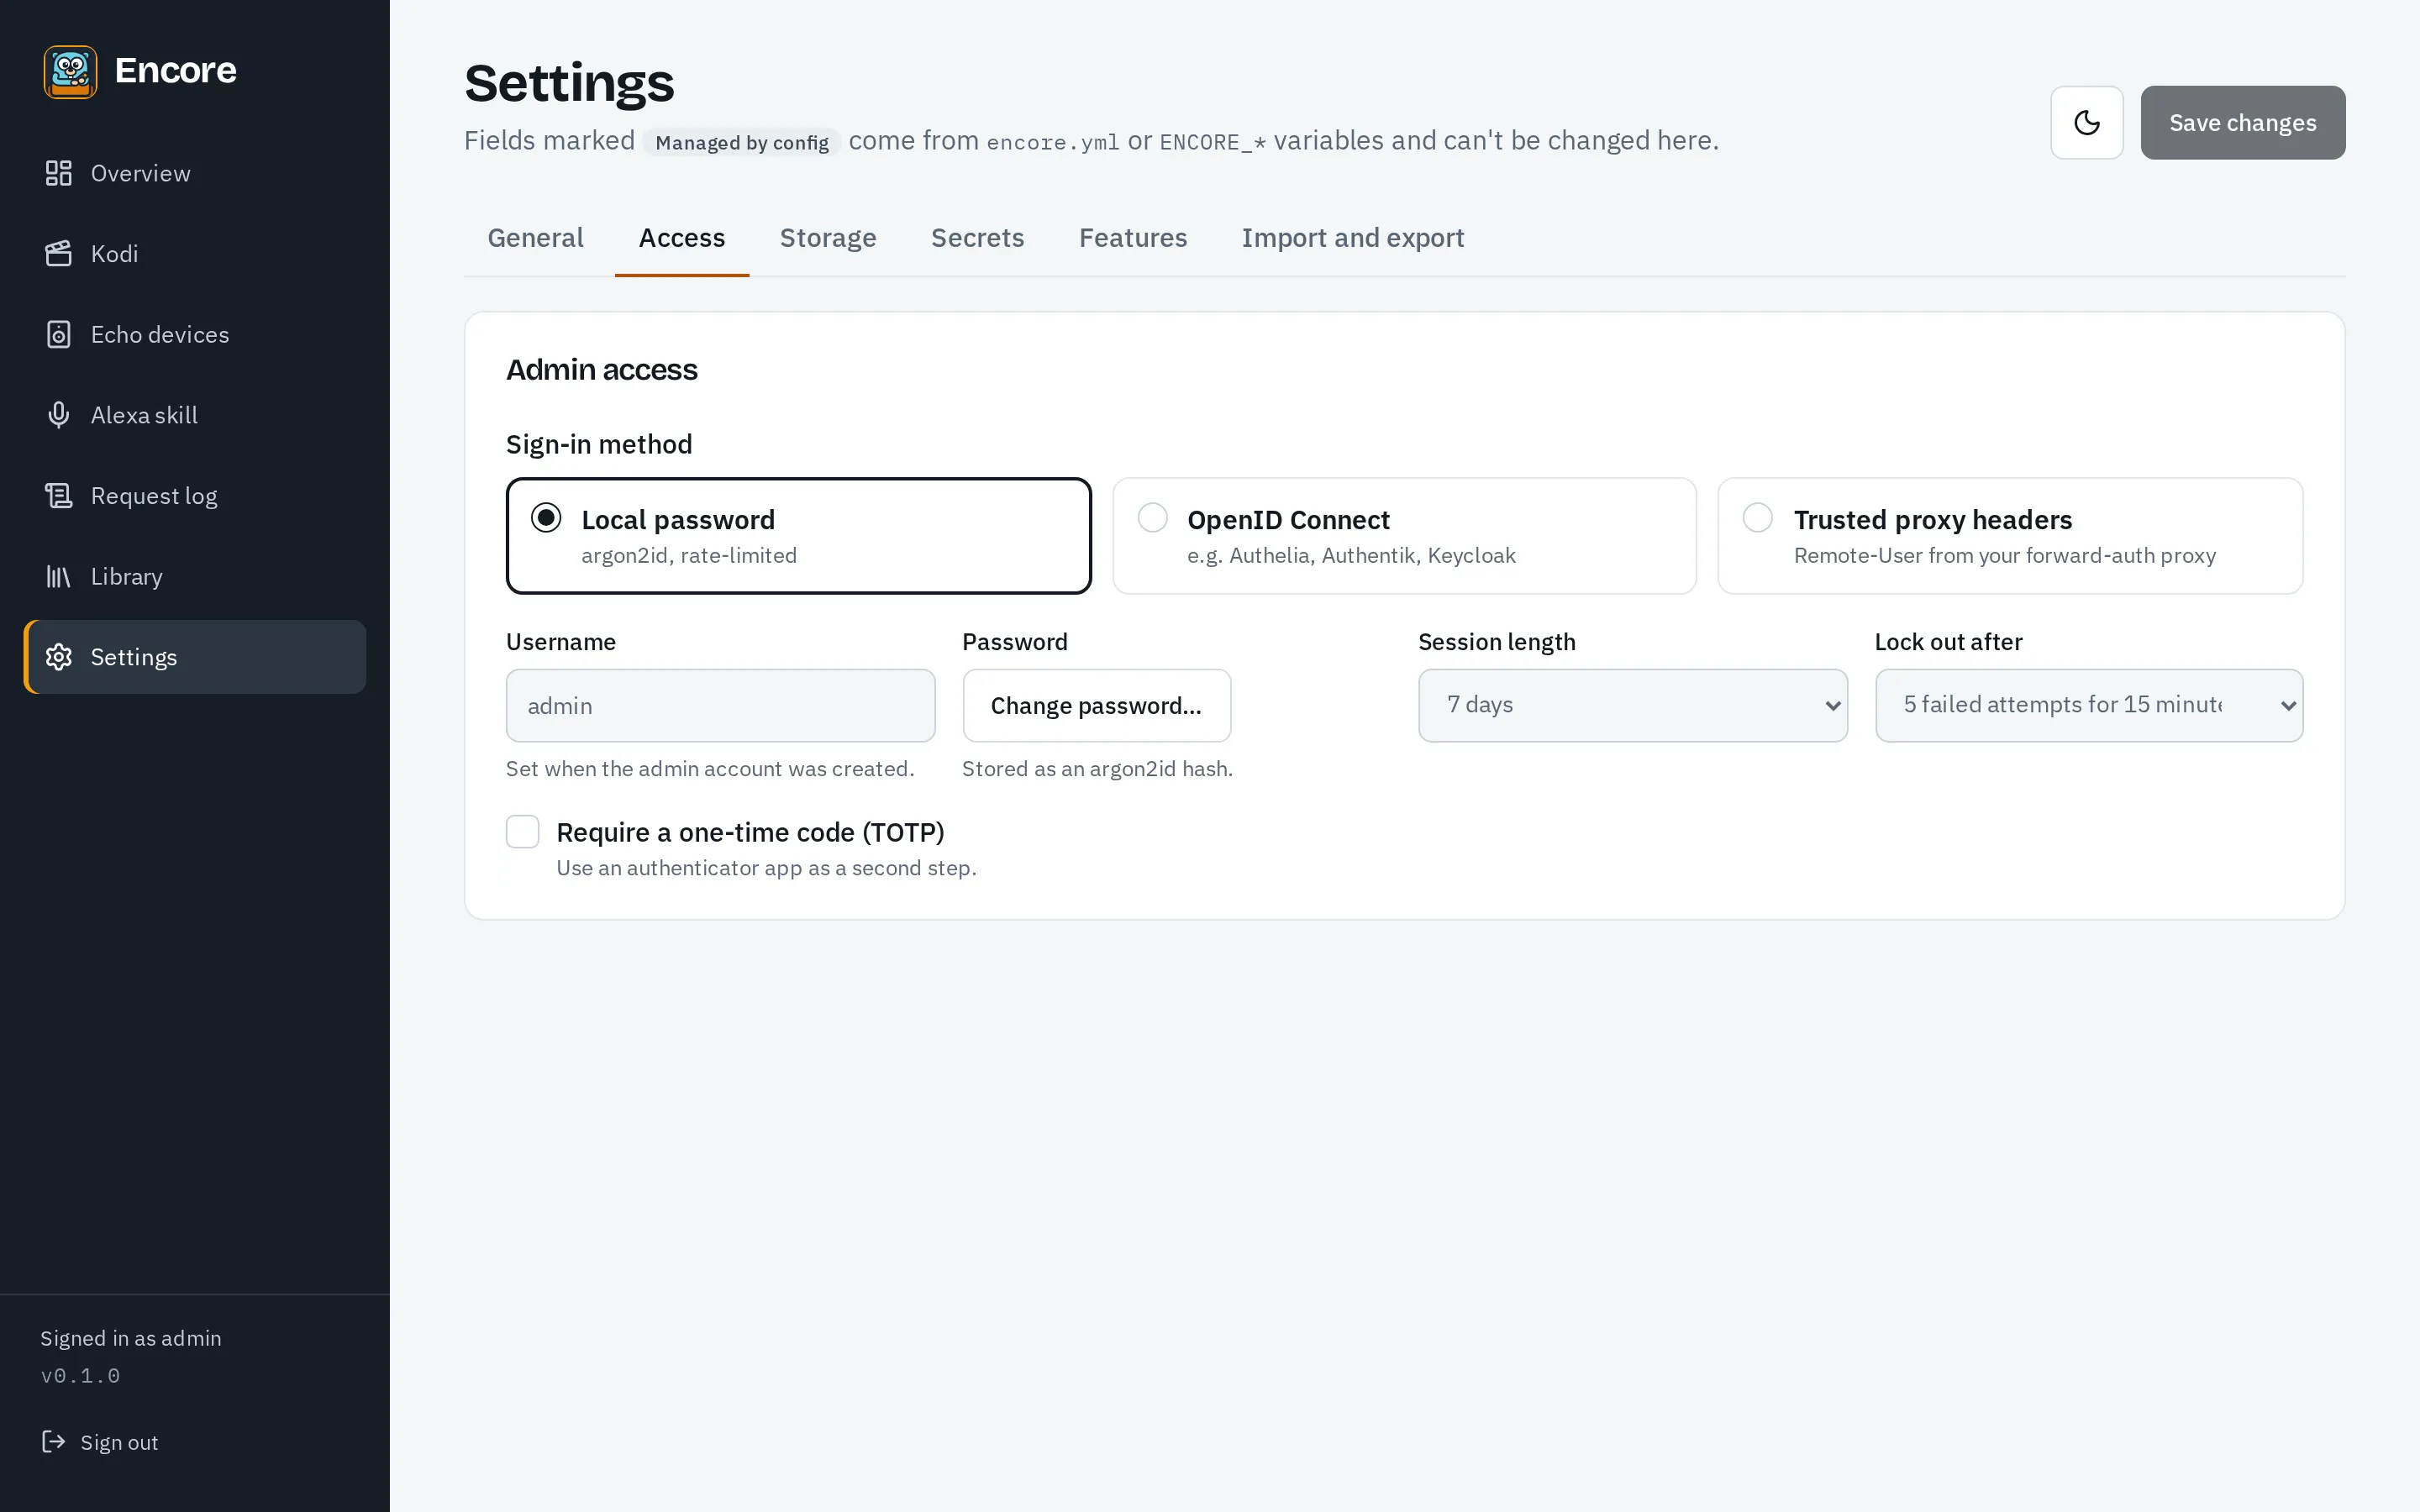Screen dimensions: 2420x1512
Task: Switch to the General tab
Action: click(x=535, y=238)
